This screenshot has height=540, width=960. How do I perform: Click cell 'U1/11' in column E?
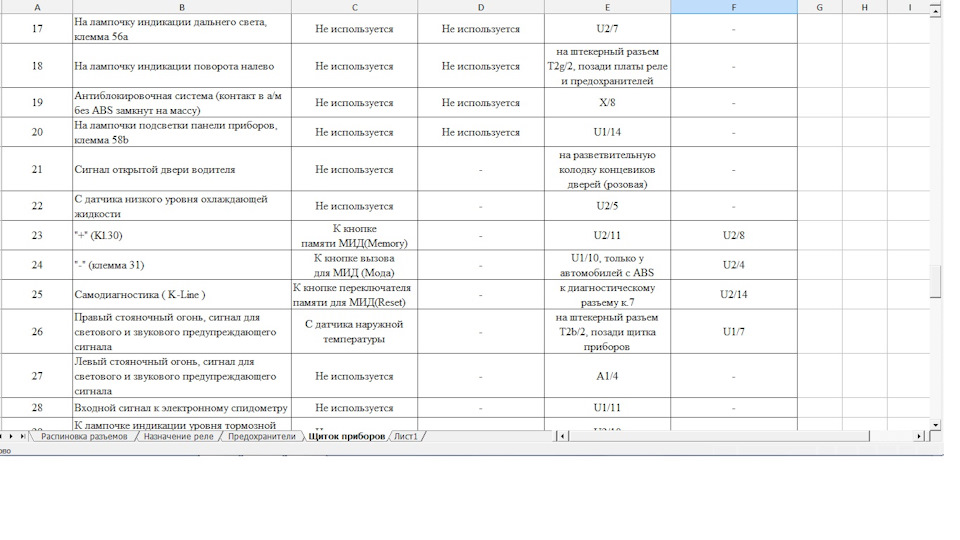[607, 408]
